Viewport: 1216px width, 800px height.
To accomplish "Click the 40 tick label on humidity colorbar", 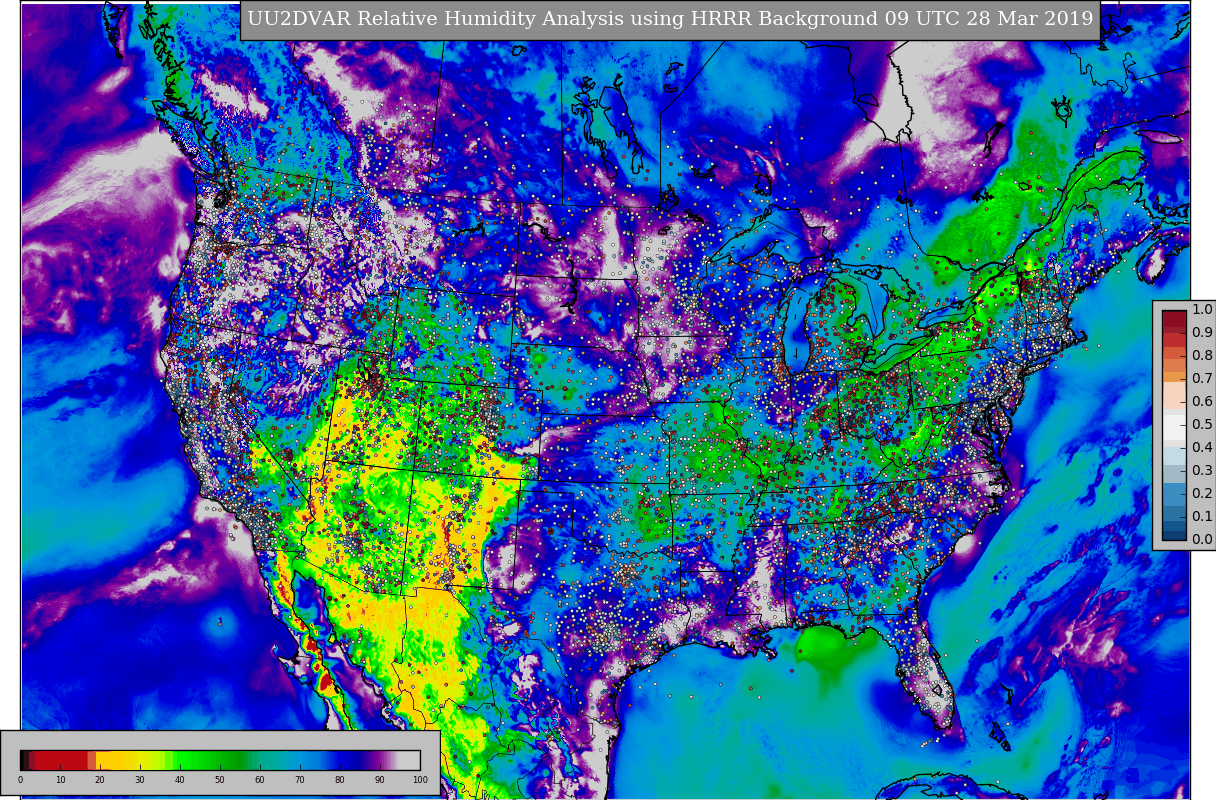I will tap(180, 780).
